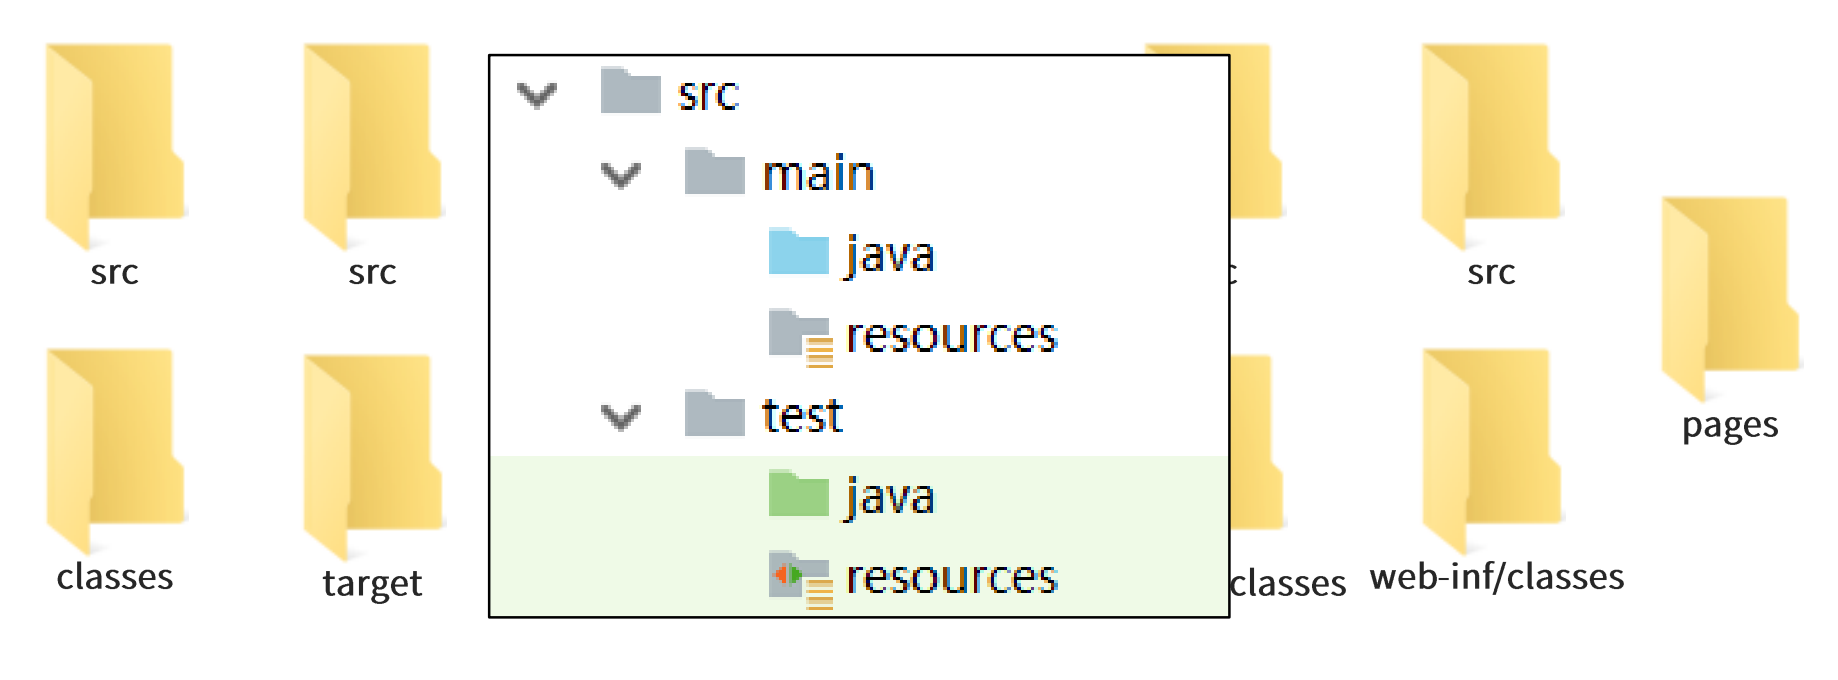Select the test label in the tree
Screen dimensions: 1838x680
coord(802,416)
